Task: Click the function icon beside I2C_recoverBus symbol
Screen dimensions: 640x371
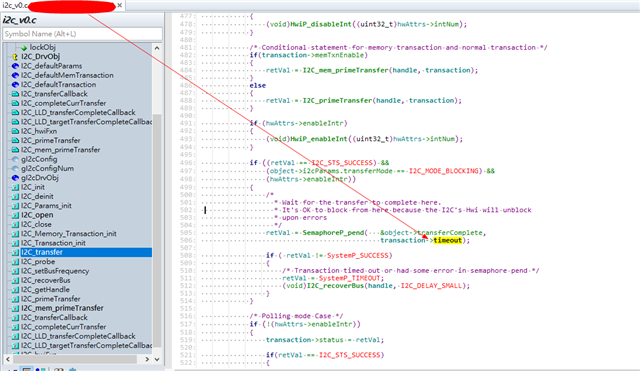Action: point(15,280)
